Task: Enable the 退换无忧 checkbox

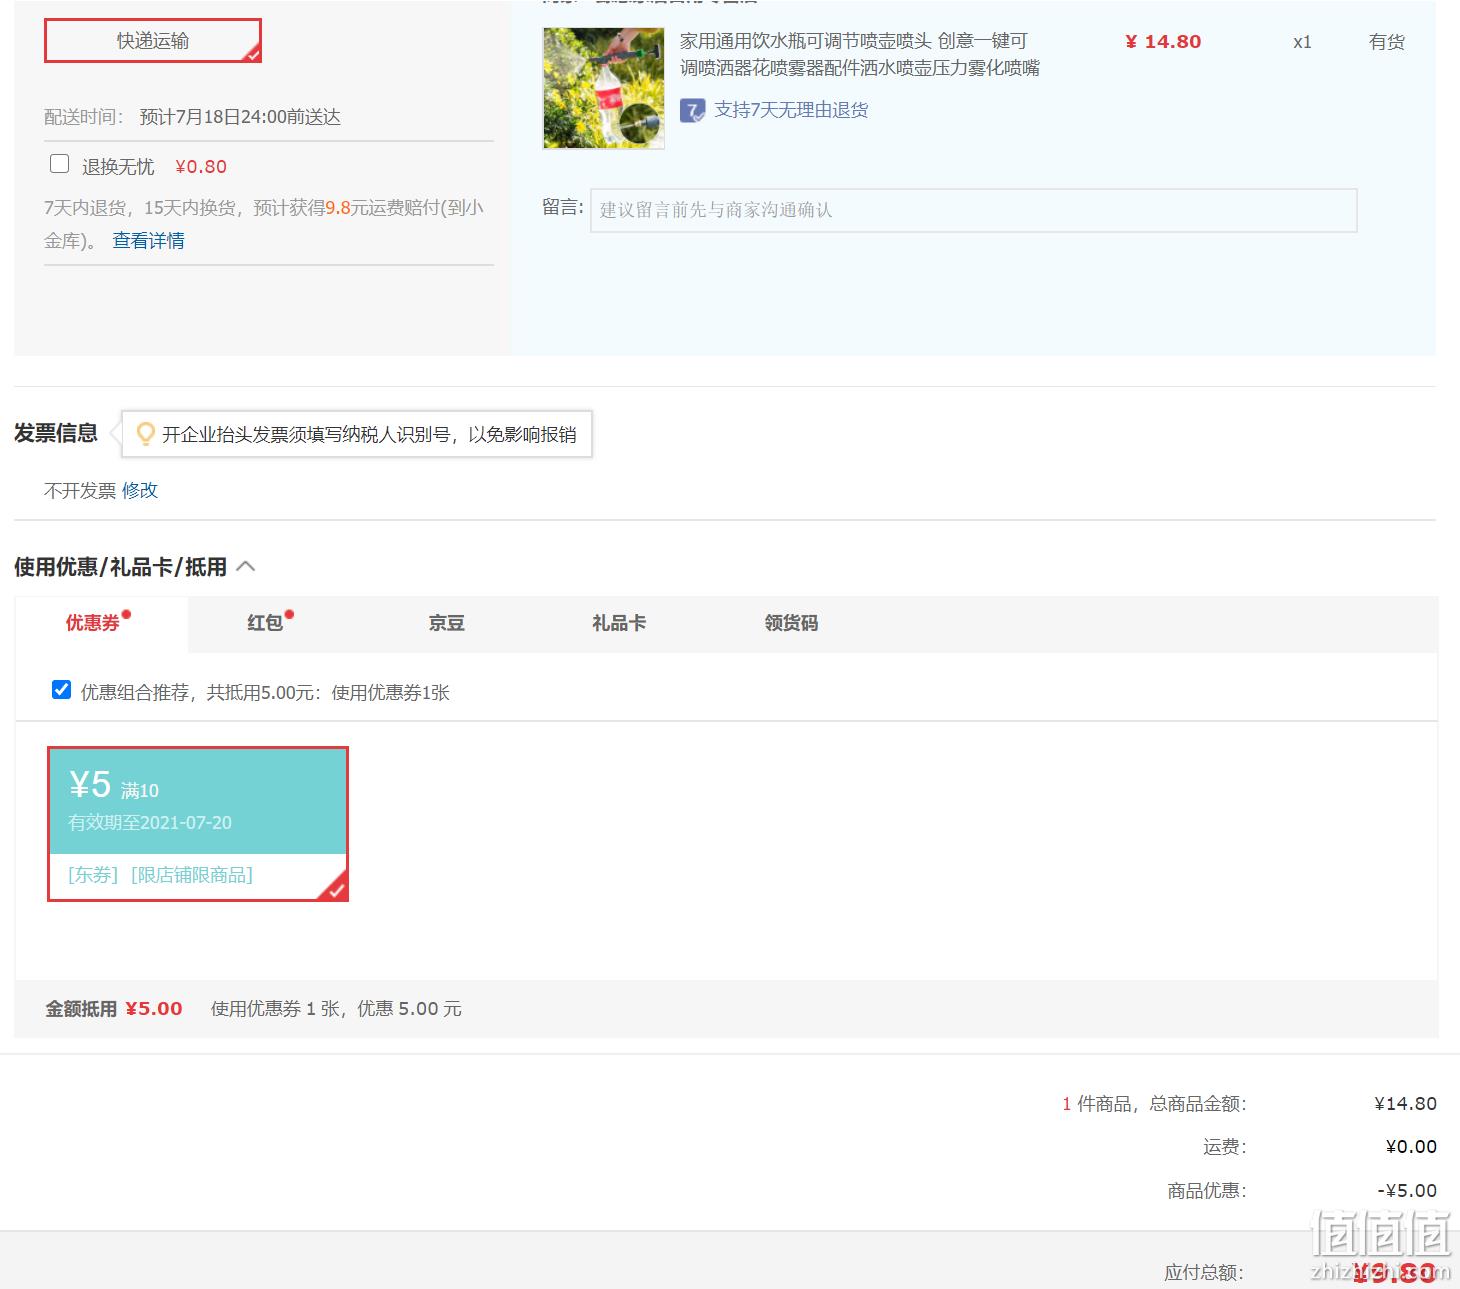Action: tap(60, 164)
